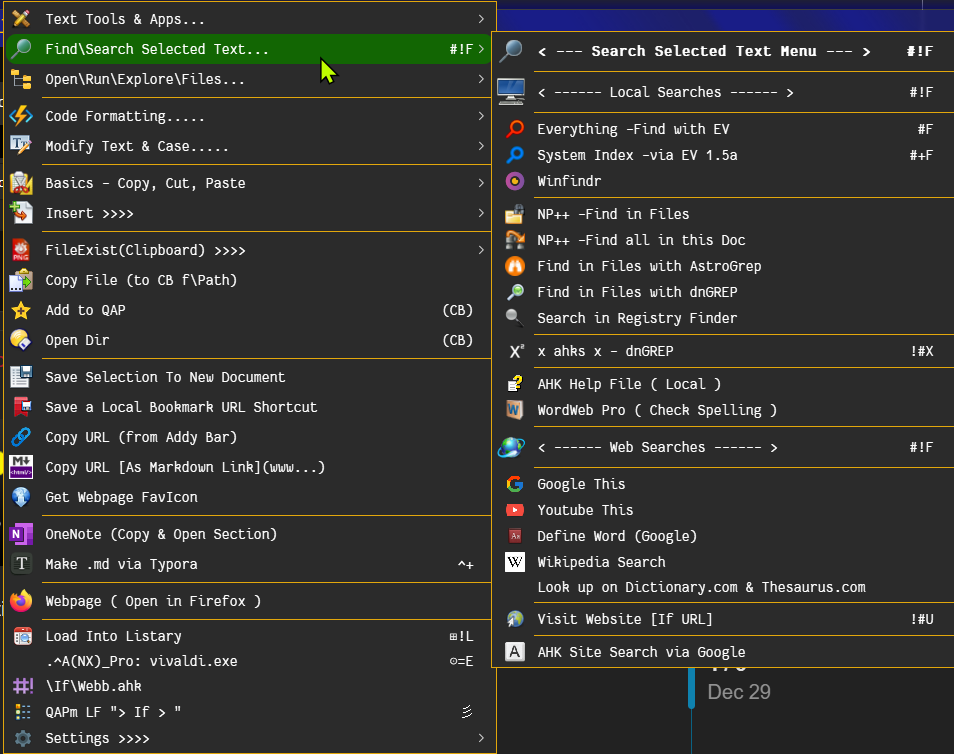This screenshot has height=754, width=954.
Task: Open Look up on Dictionary.com & Thesaurus.com
Action: pyautogui.click(x=701, y=588)
